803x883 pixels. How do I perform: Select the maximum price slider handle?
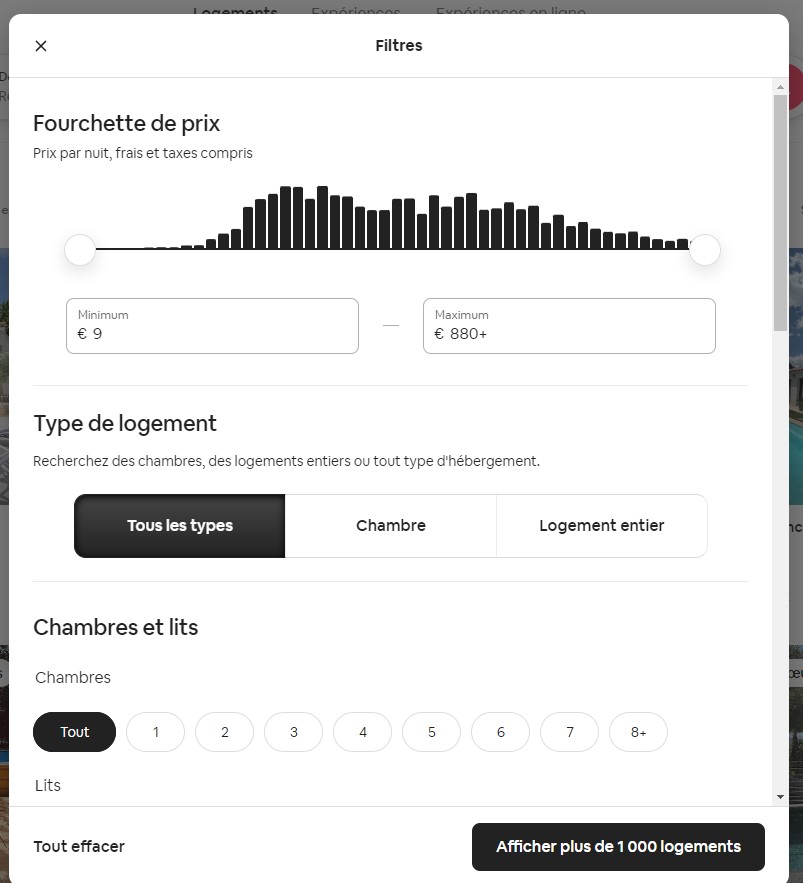704,249
